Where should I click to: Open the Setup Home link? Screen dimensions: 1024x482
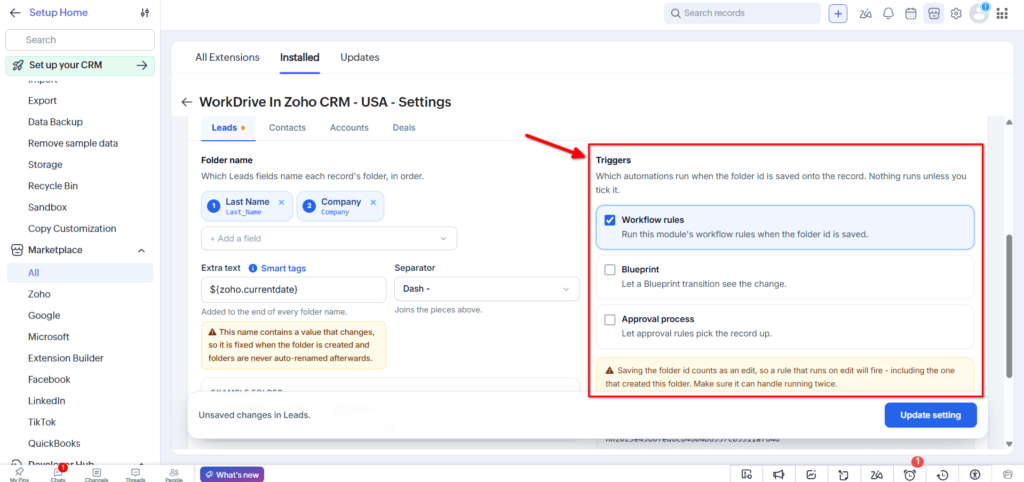click(58, 13)
